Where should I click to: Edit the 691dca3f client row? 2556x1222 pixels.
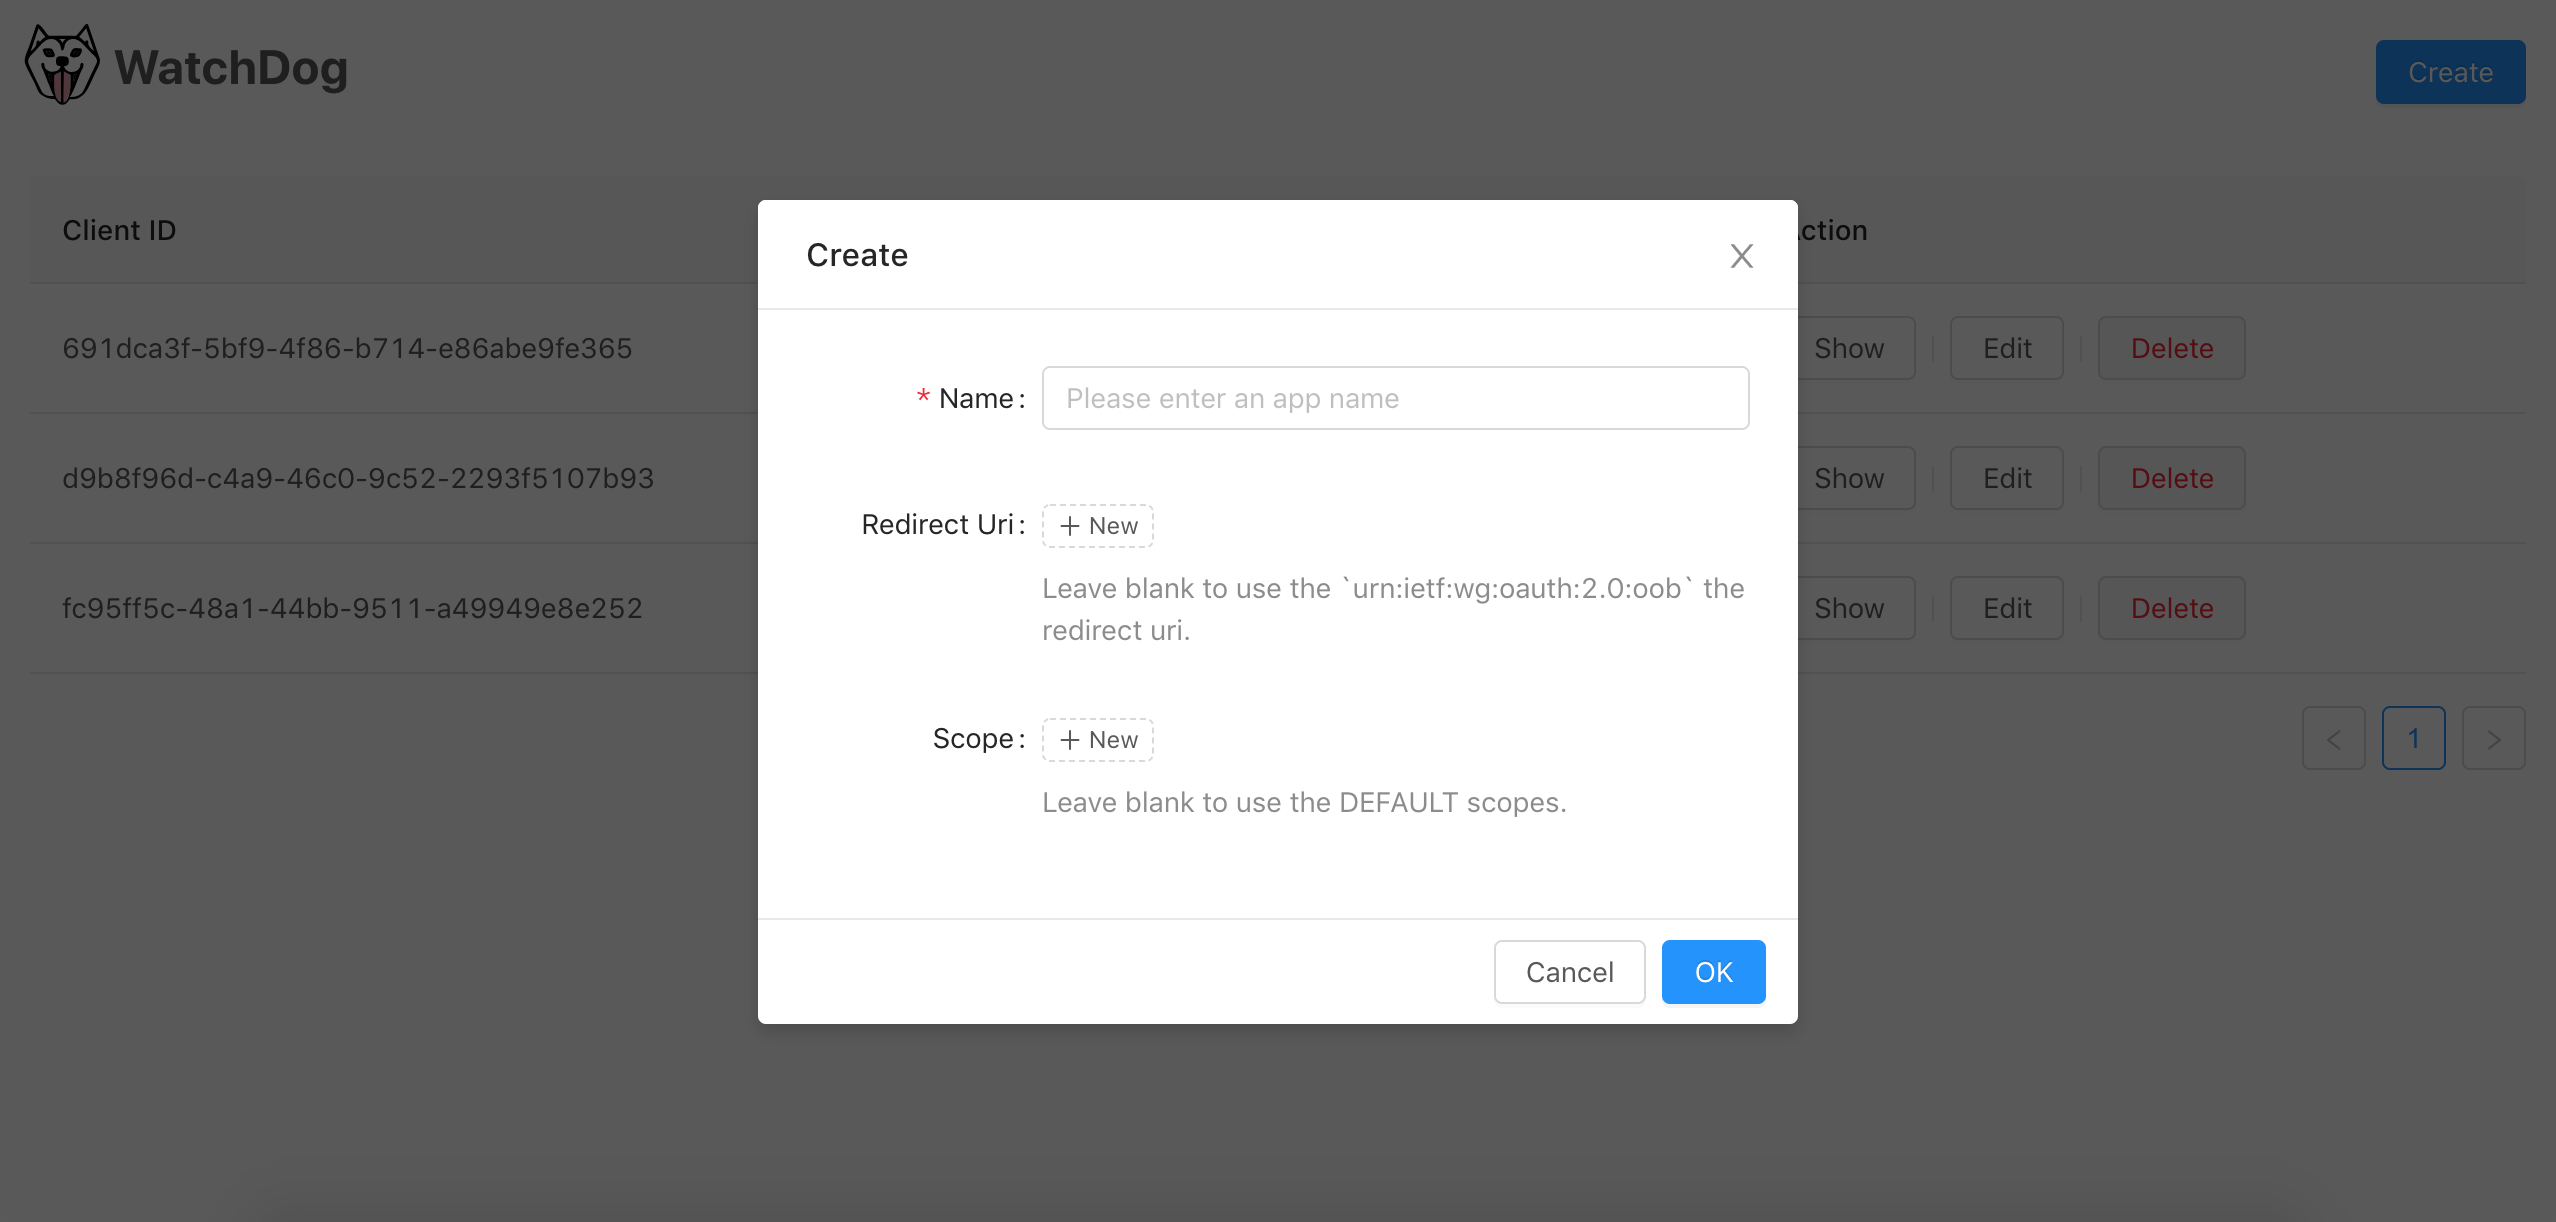pyautogui.click(x=2006, y=348)
